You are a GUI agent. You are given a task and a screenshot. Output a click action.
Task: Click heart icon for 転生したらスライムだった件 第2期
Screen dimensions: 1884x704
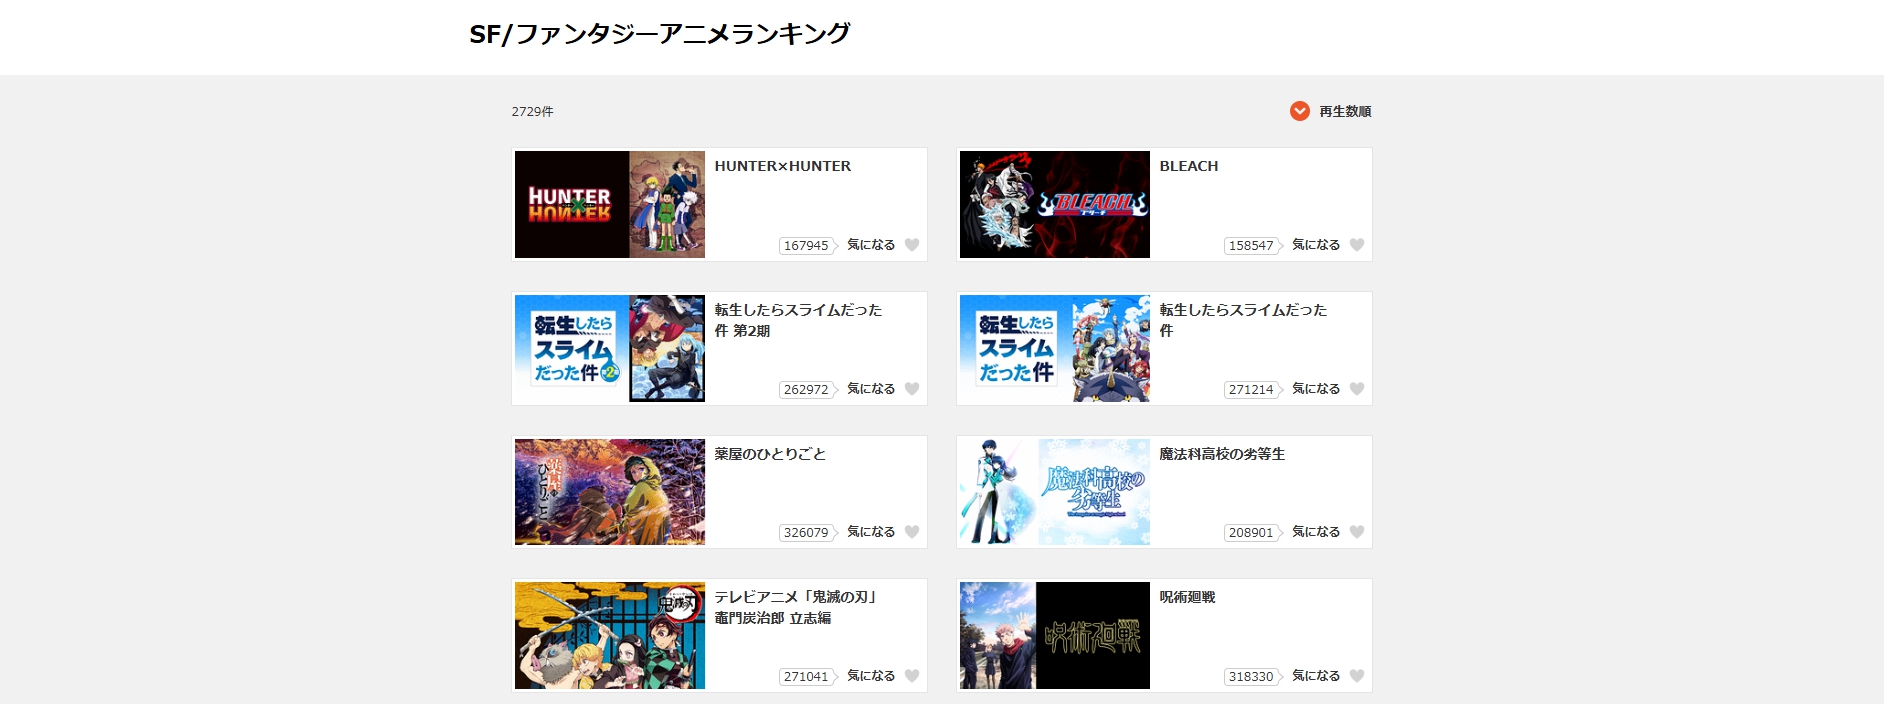[912, 389]
